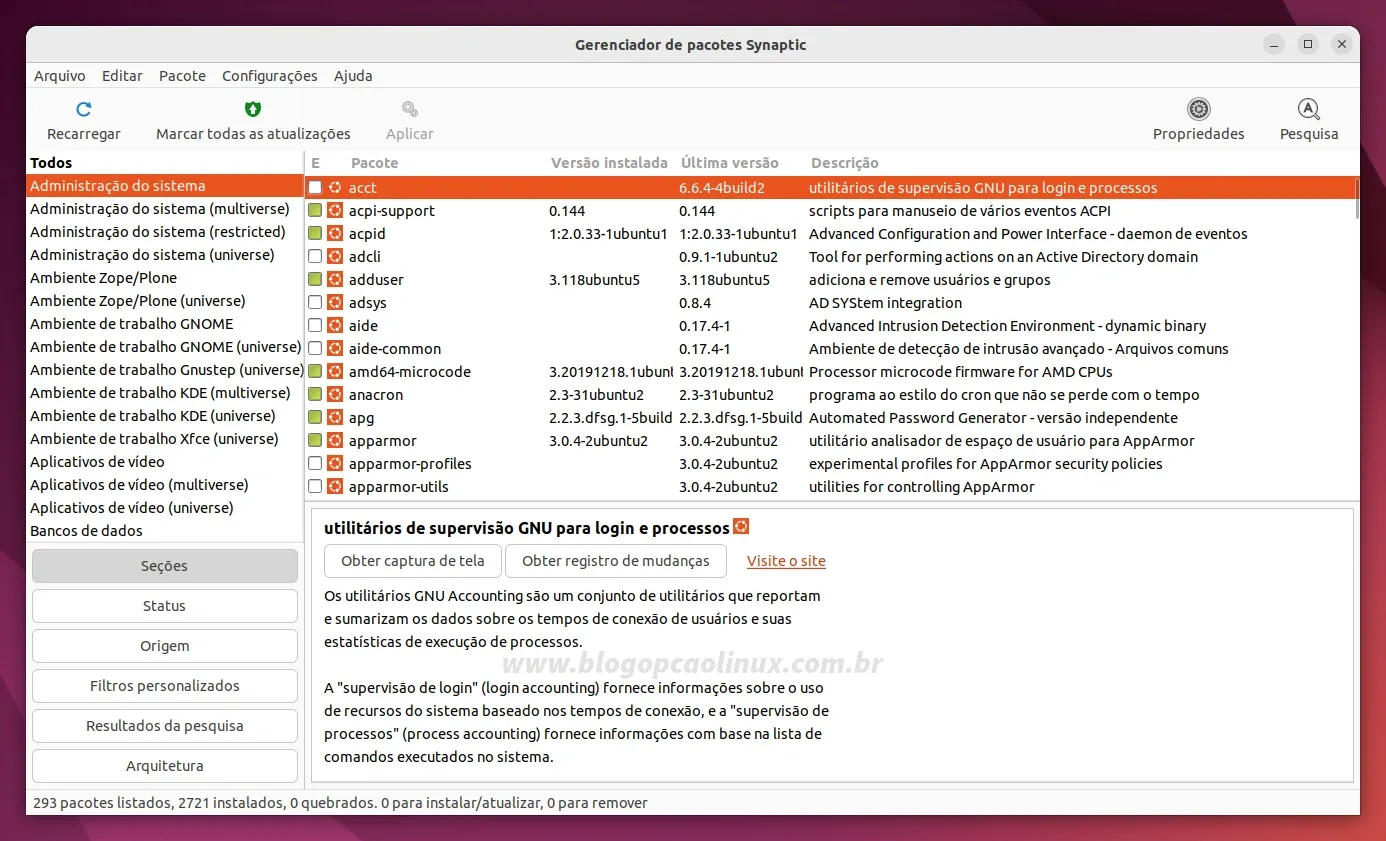Click Ubuntu supported icon in acpid row
The height and width of the screenshot is (841, 1386).
335,233
